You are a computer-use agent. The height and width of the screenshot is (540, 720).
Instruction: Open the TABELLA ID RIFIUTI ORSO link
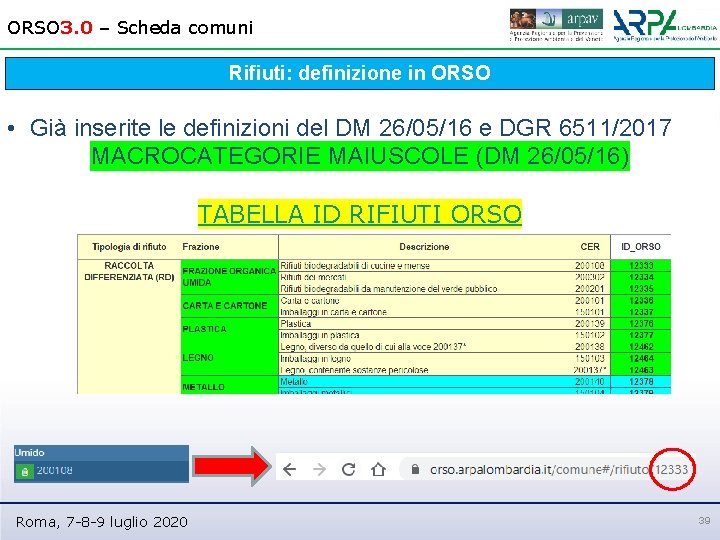(360, 214)
